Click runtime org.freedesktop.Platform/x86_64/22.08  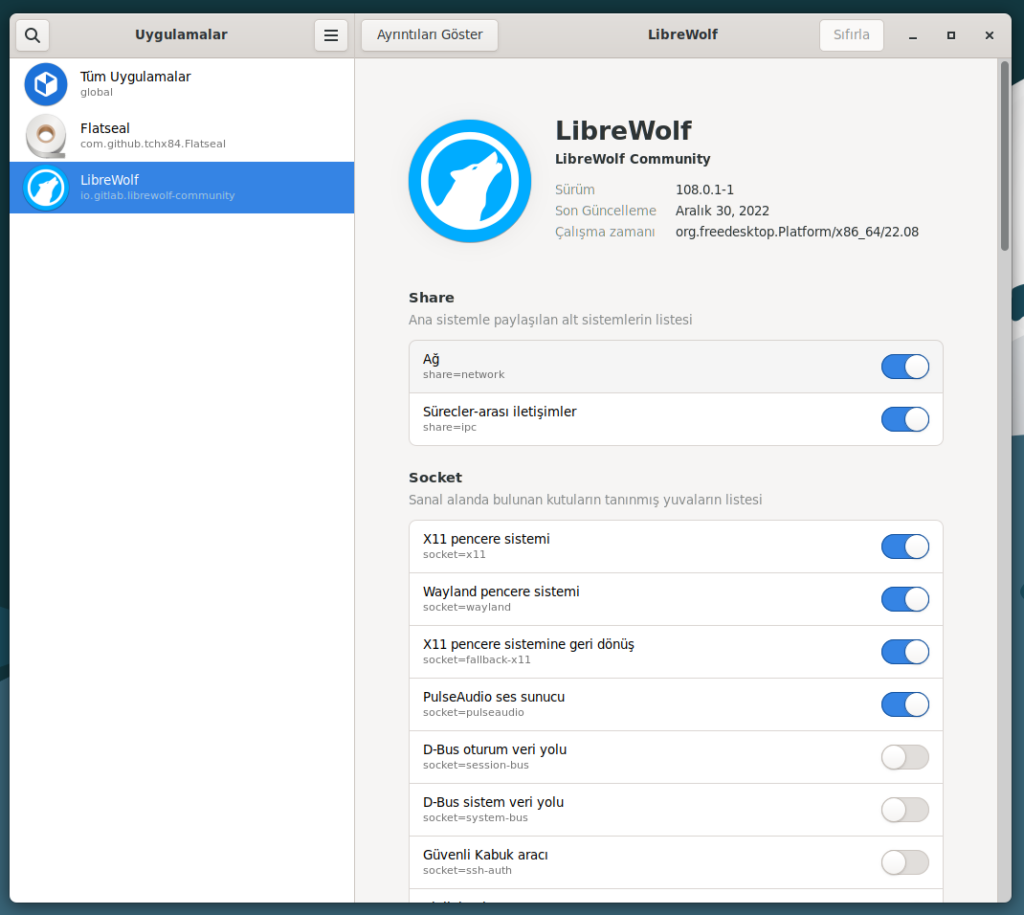(797, 232)
